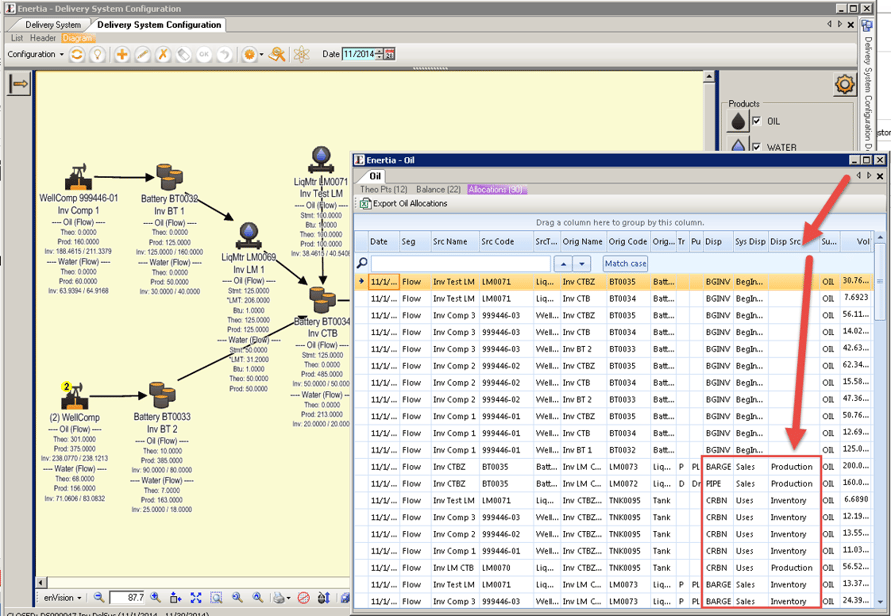
Task: Click the light bulb icon on the toolbar
Action: 96,55
